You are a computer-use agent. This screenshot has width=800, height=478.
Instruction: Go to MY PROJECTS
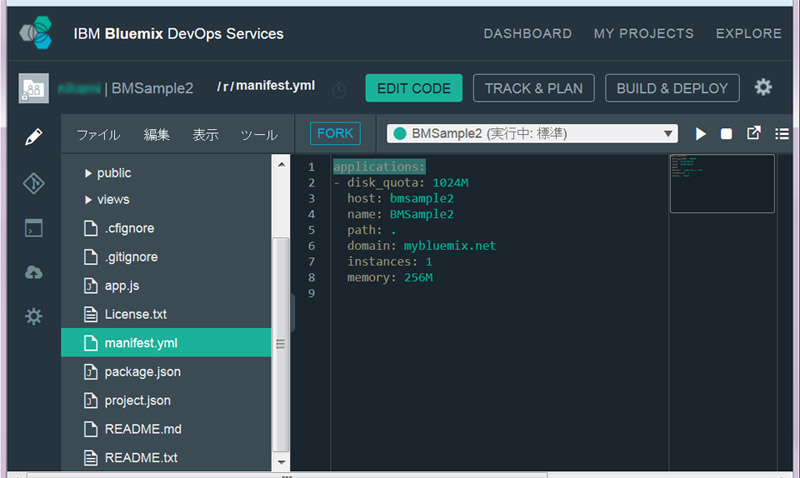click(x=643, y=34)
